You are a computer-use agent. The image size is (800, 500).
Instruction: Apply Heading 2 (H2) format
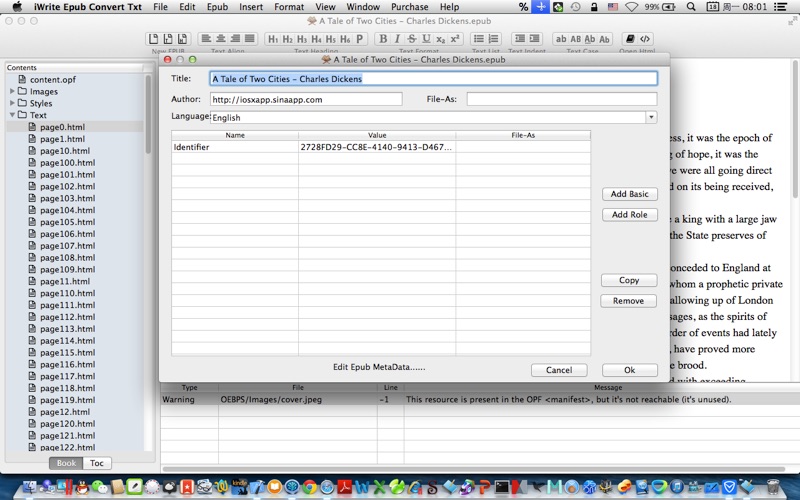(287, 39)
